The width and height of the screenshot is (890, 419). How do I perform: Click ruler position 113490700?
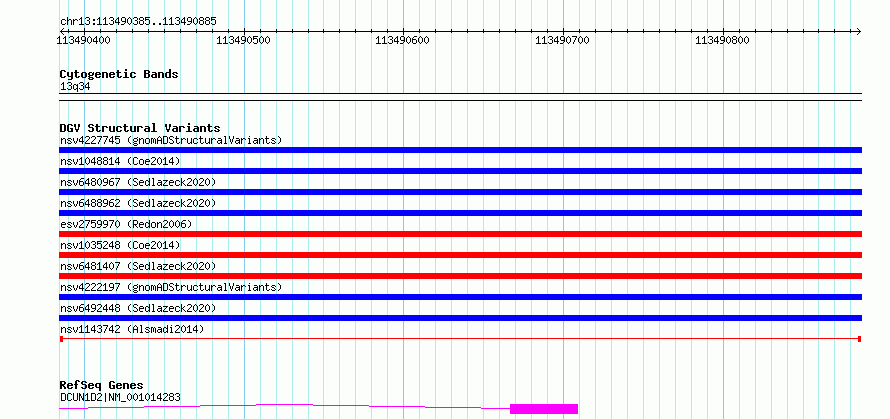(562, 40)
